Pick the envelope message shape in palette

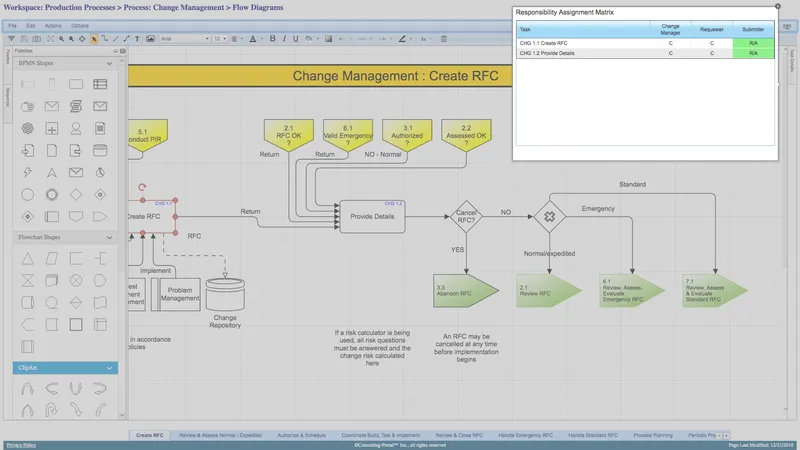pos(52,106)
